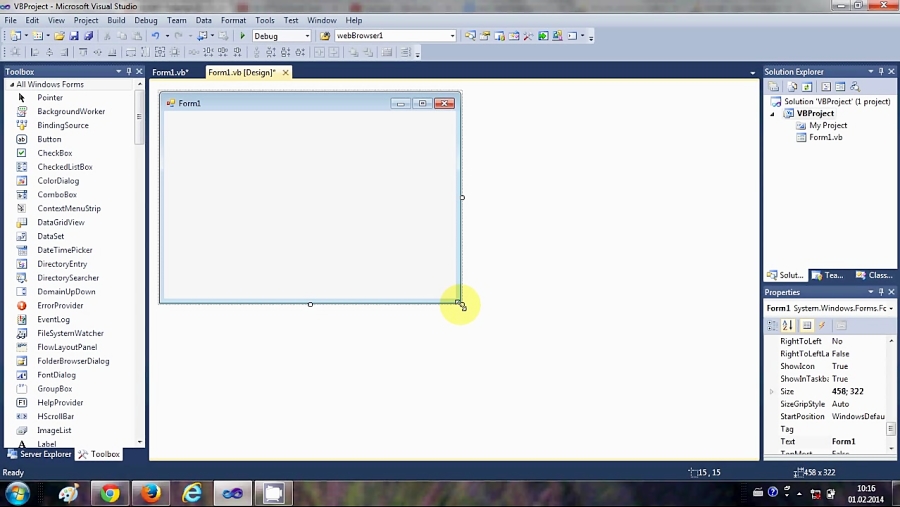Click Refresh icon in Solution Explorer
The image size is (900, 507).
click(806, 87)
